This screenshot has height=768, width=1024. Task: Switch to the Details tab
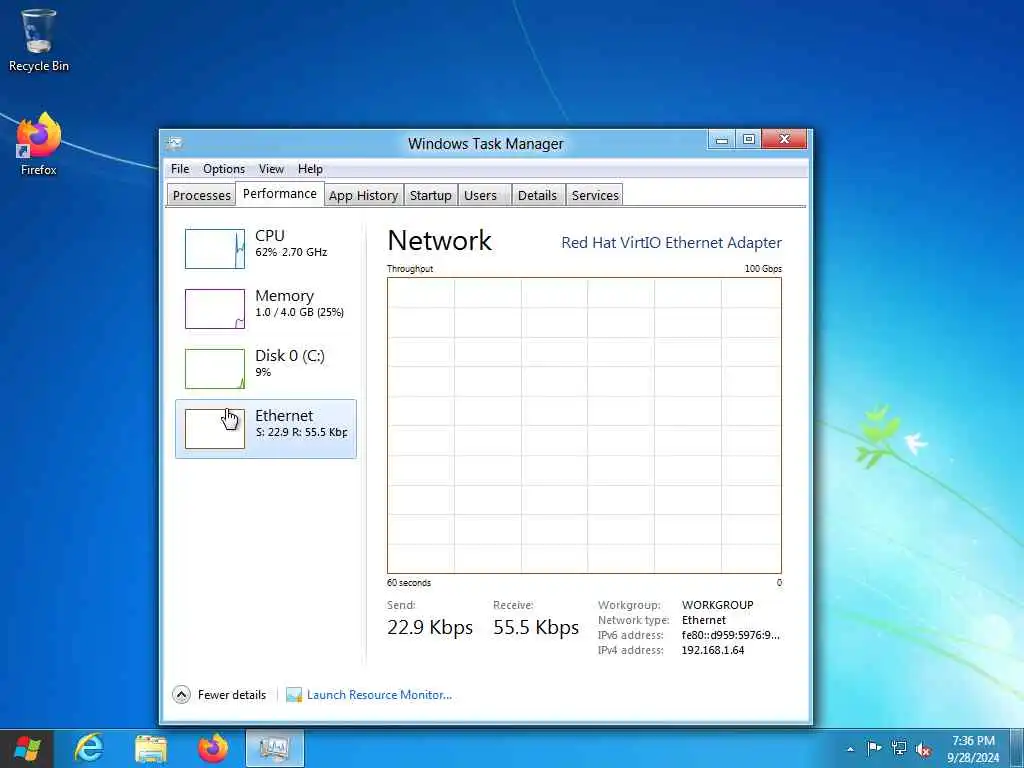[537, 195]
